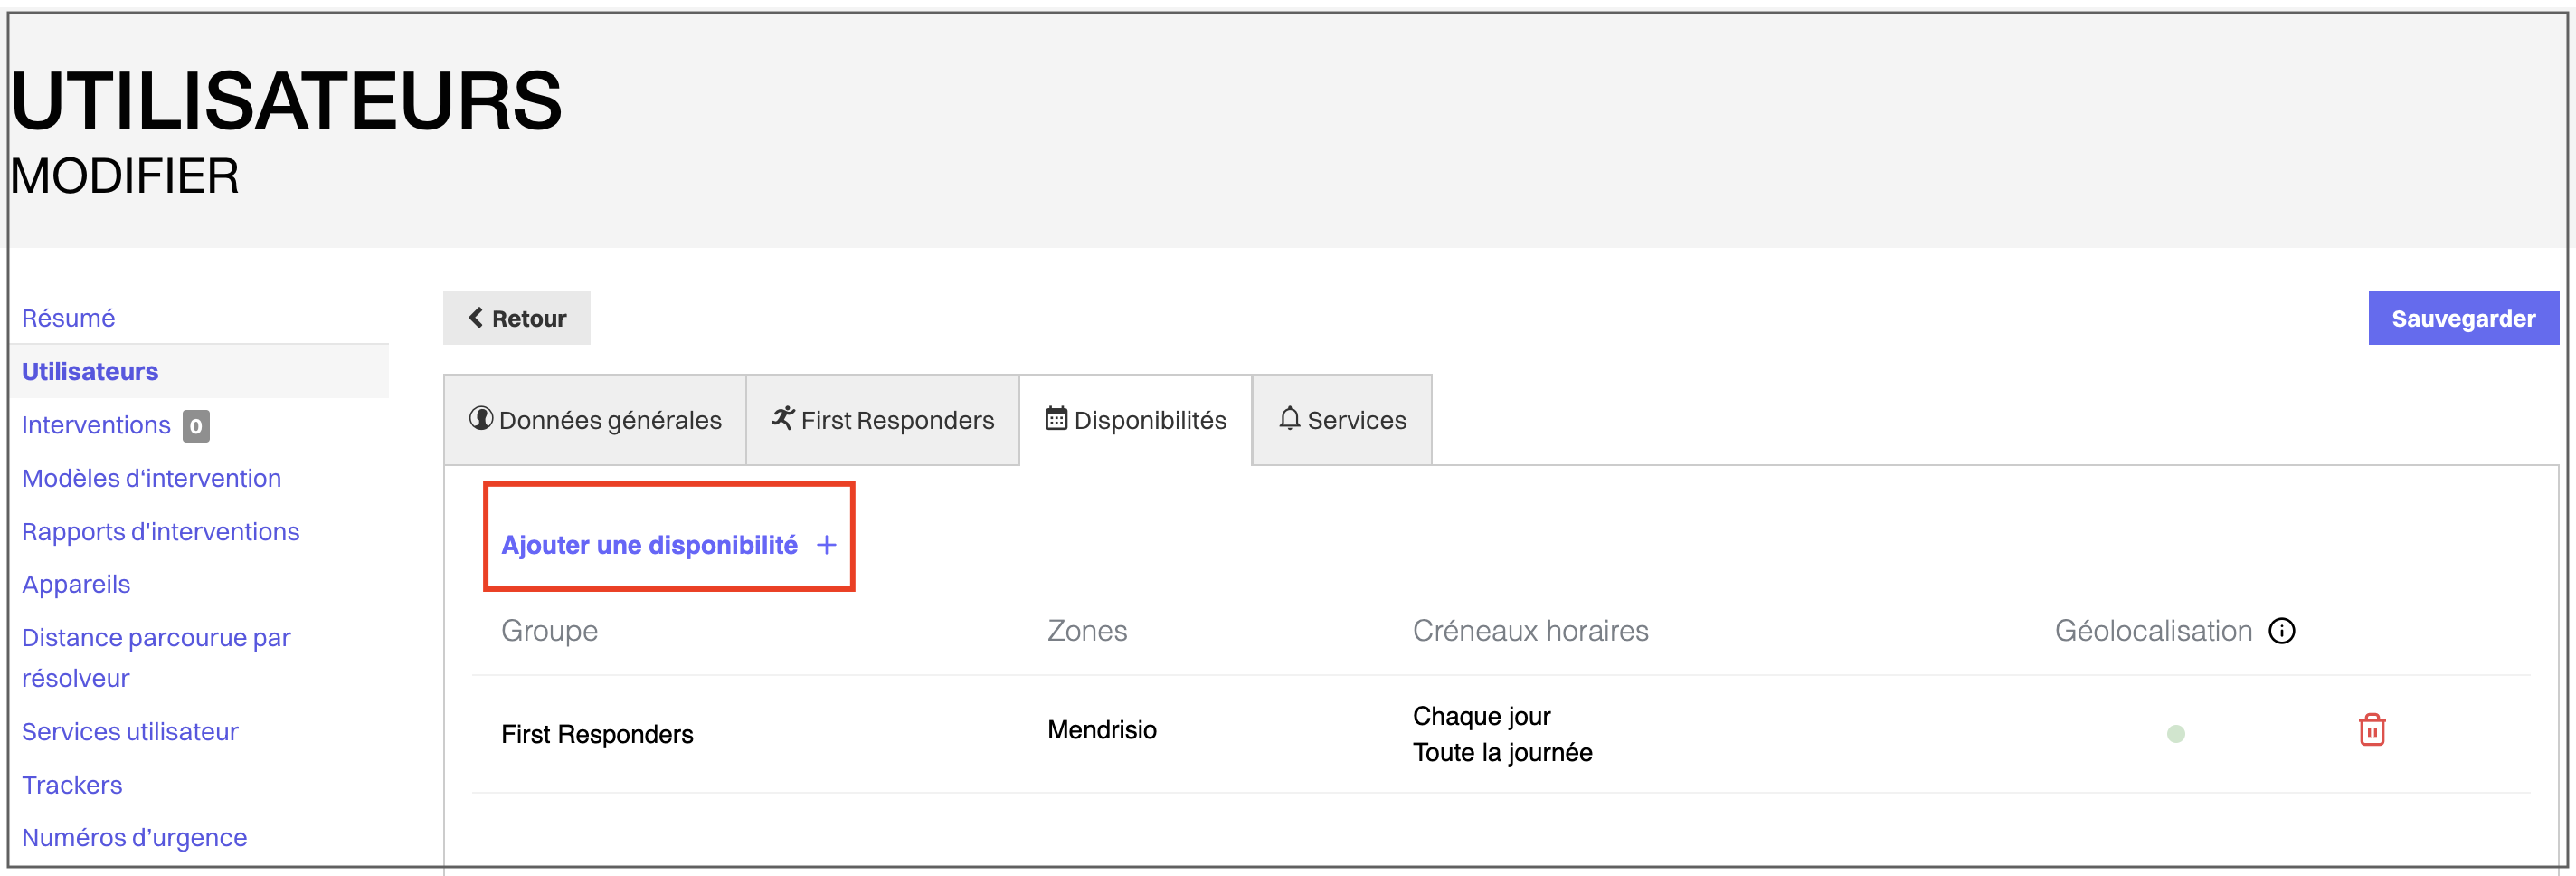Open Numéros d'urgence
Image resolution: width=2576 pixels, height=876 pixels.
(134, 837)
